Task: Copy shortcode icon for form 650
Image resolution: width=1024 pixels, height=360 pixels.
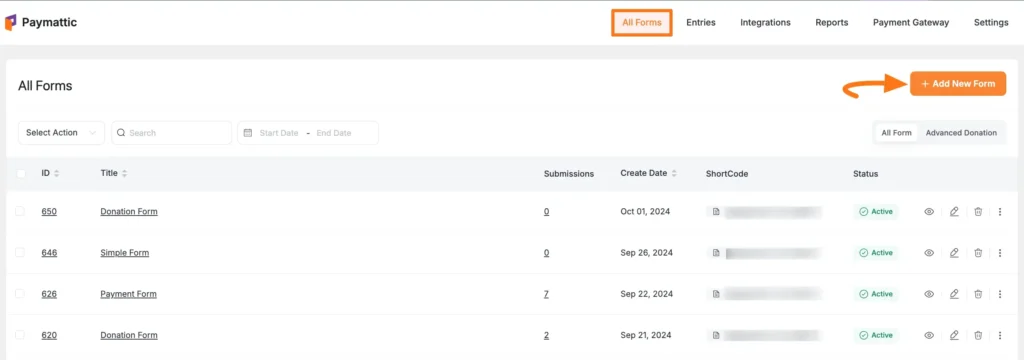Action: (x=716, y=212)
